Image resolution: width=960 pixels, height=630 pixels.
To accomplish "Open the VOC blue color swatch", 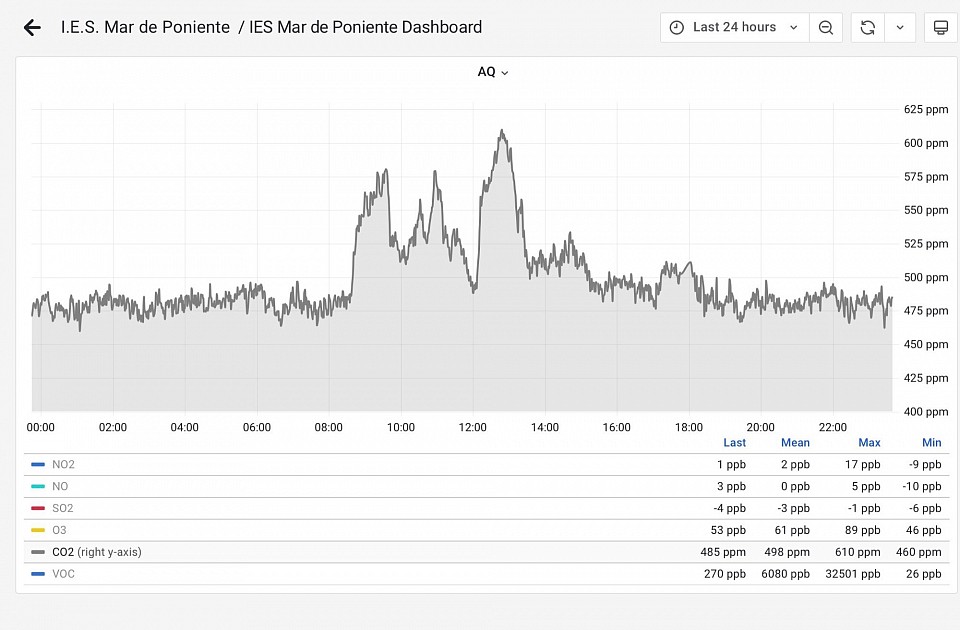I will [38, 574].
